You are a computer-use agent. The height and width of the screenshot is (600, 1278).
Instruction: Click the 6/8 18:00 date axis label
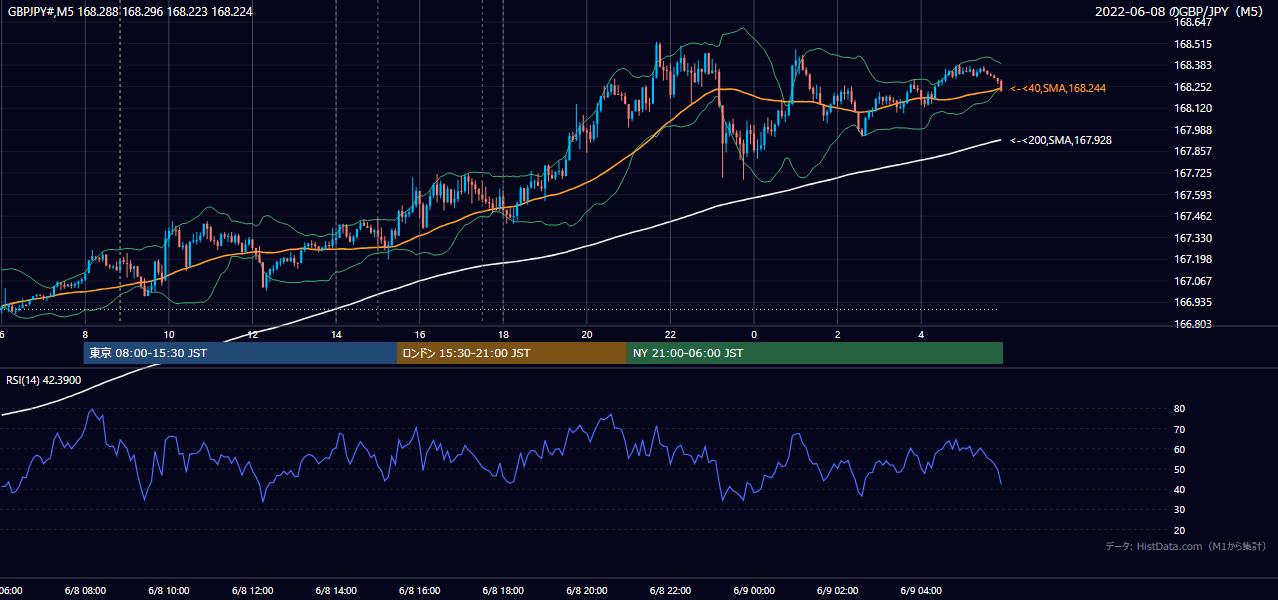pyautogui.click(x=503, y=591)
